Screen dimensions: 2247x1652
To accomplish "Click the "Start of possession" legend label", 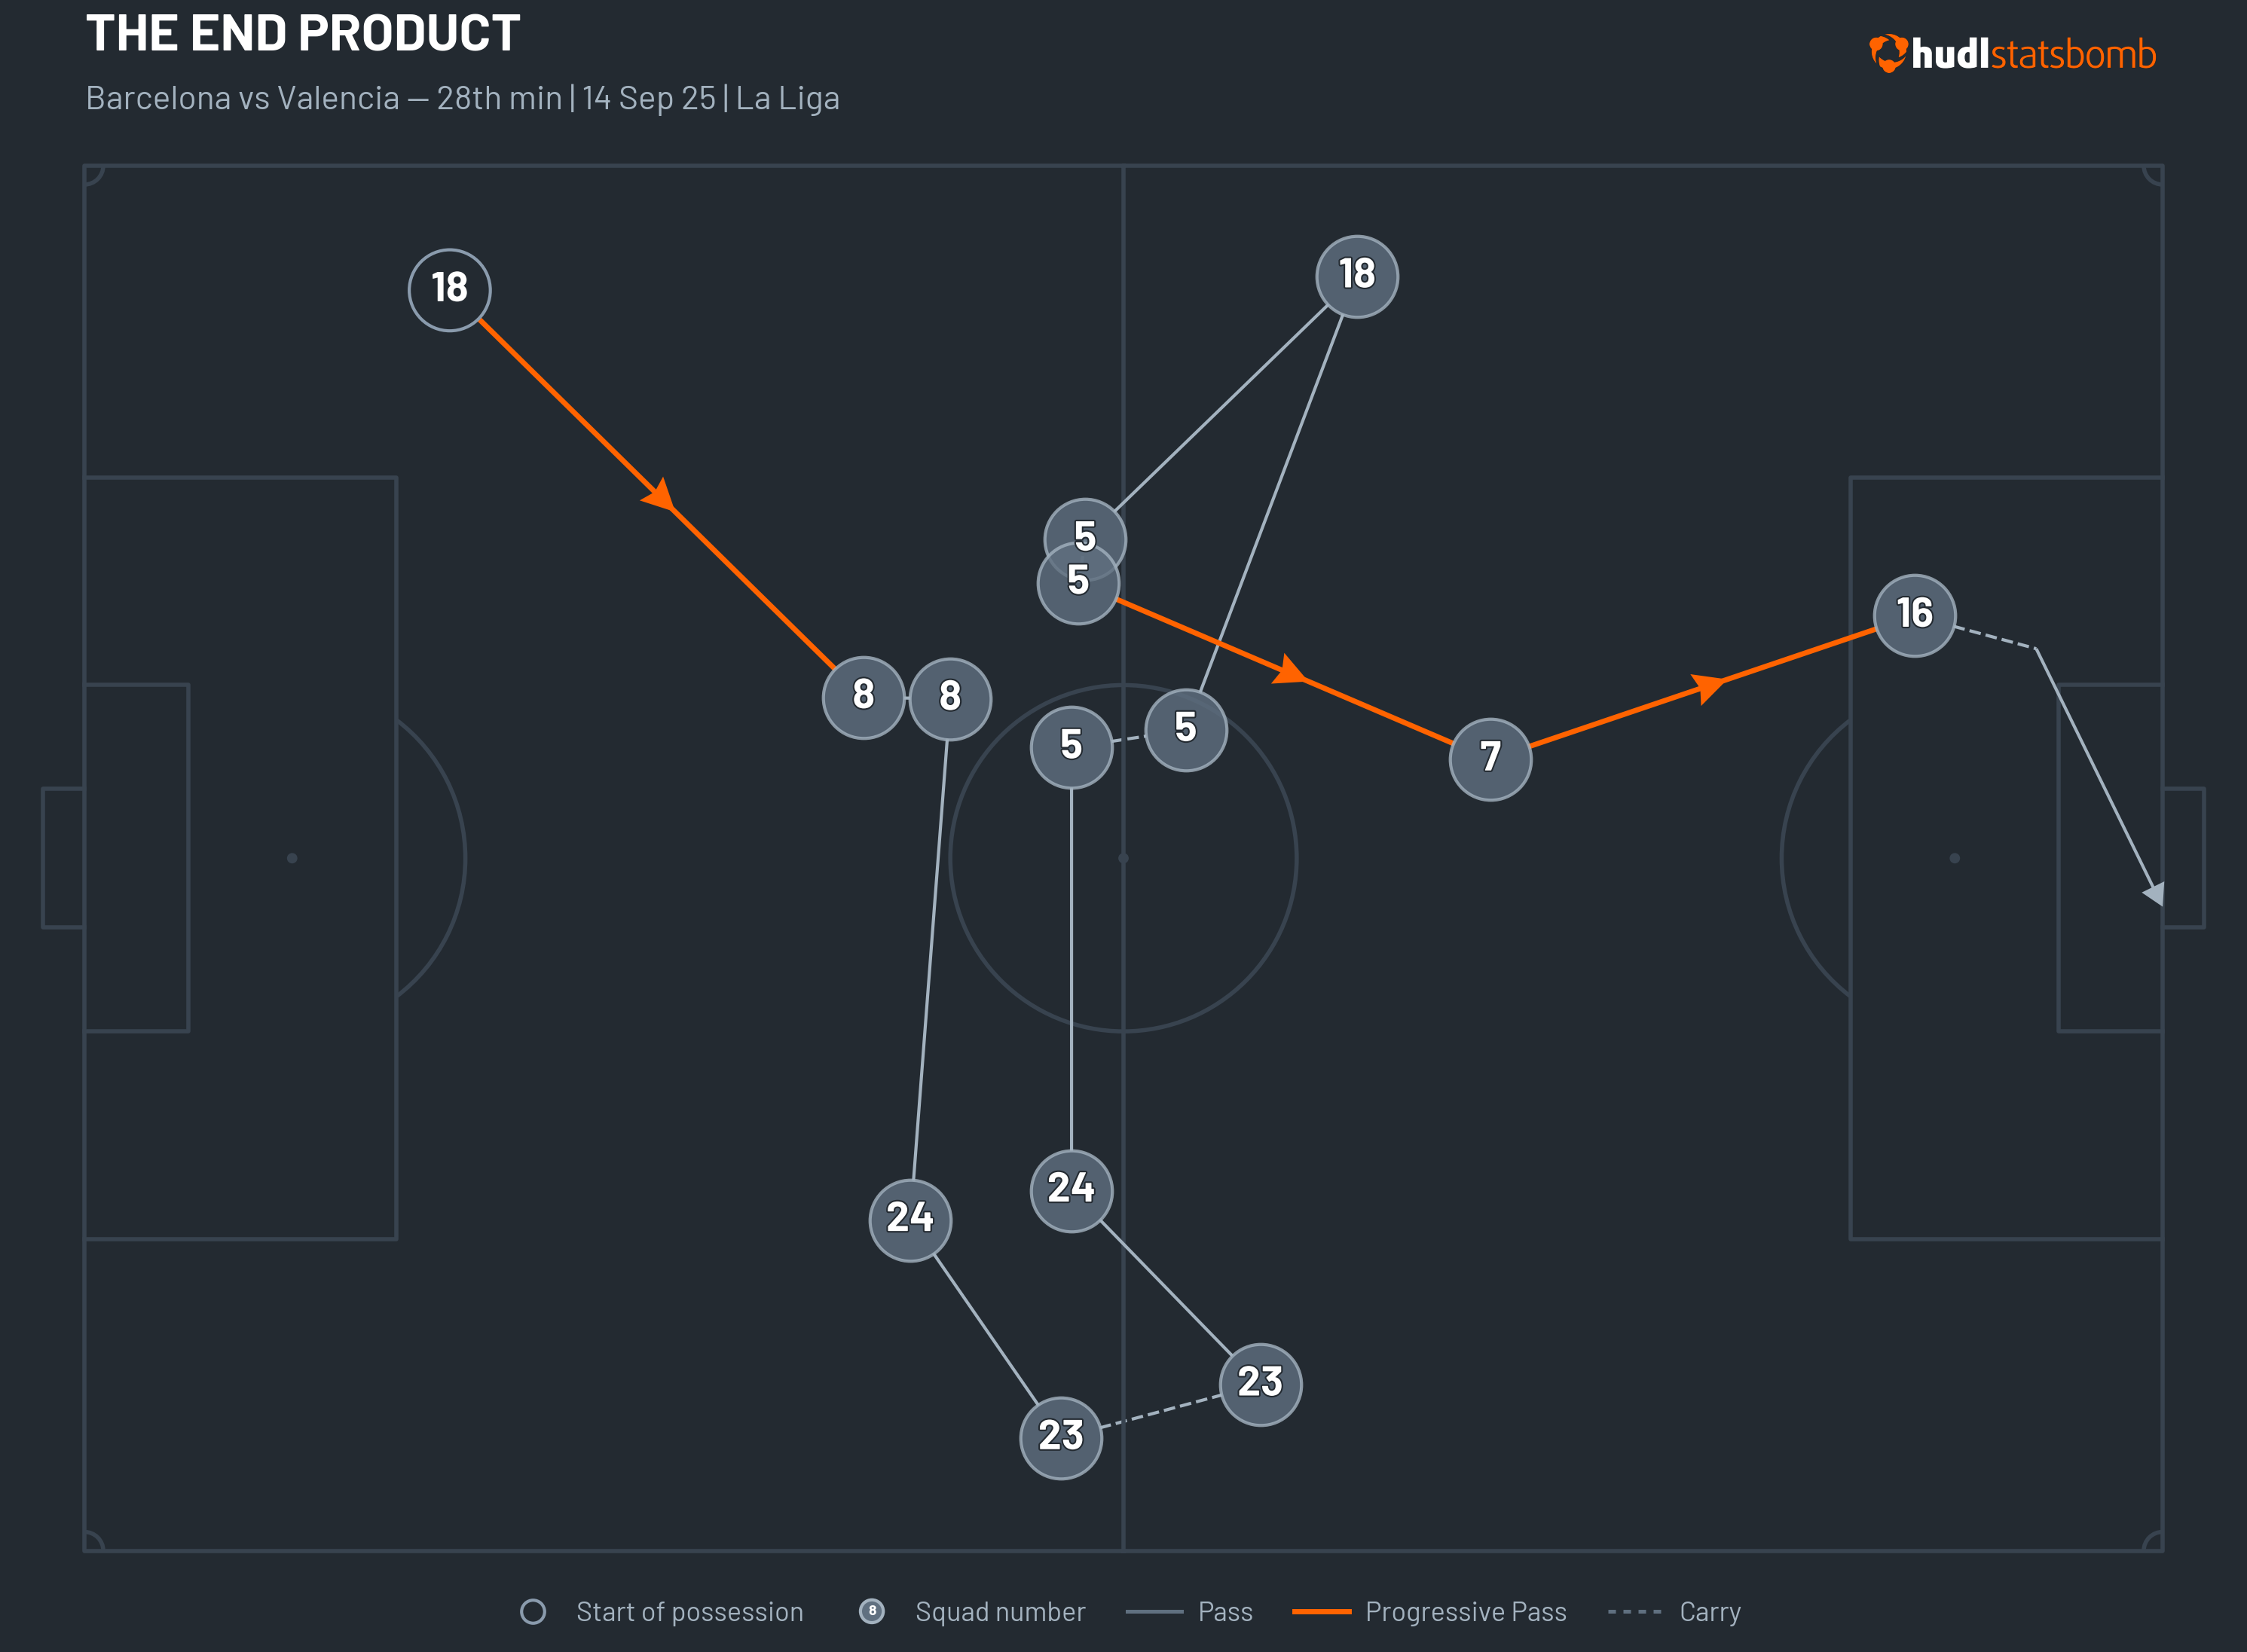I will (x=689, y=1611).
